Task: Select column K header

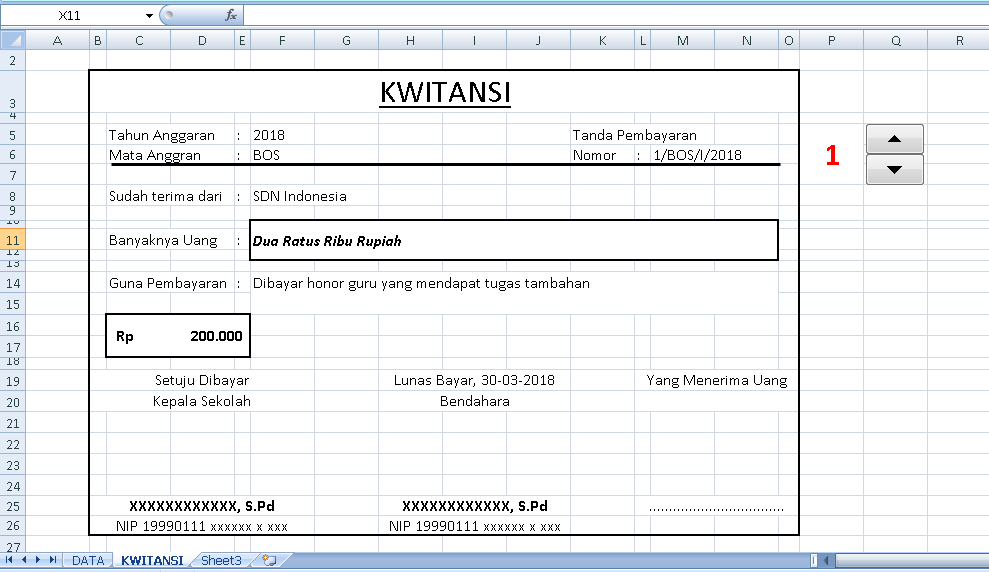Action: (602, 40)
